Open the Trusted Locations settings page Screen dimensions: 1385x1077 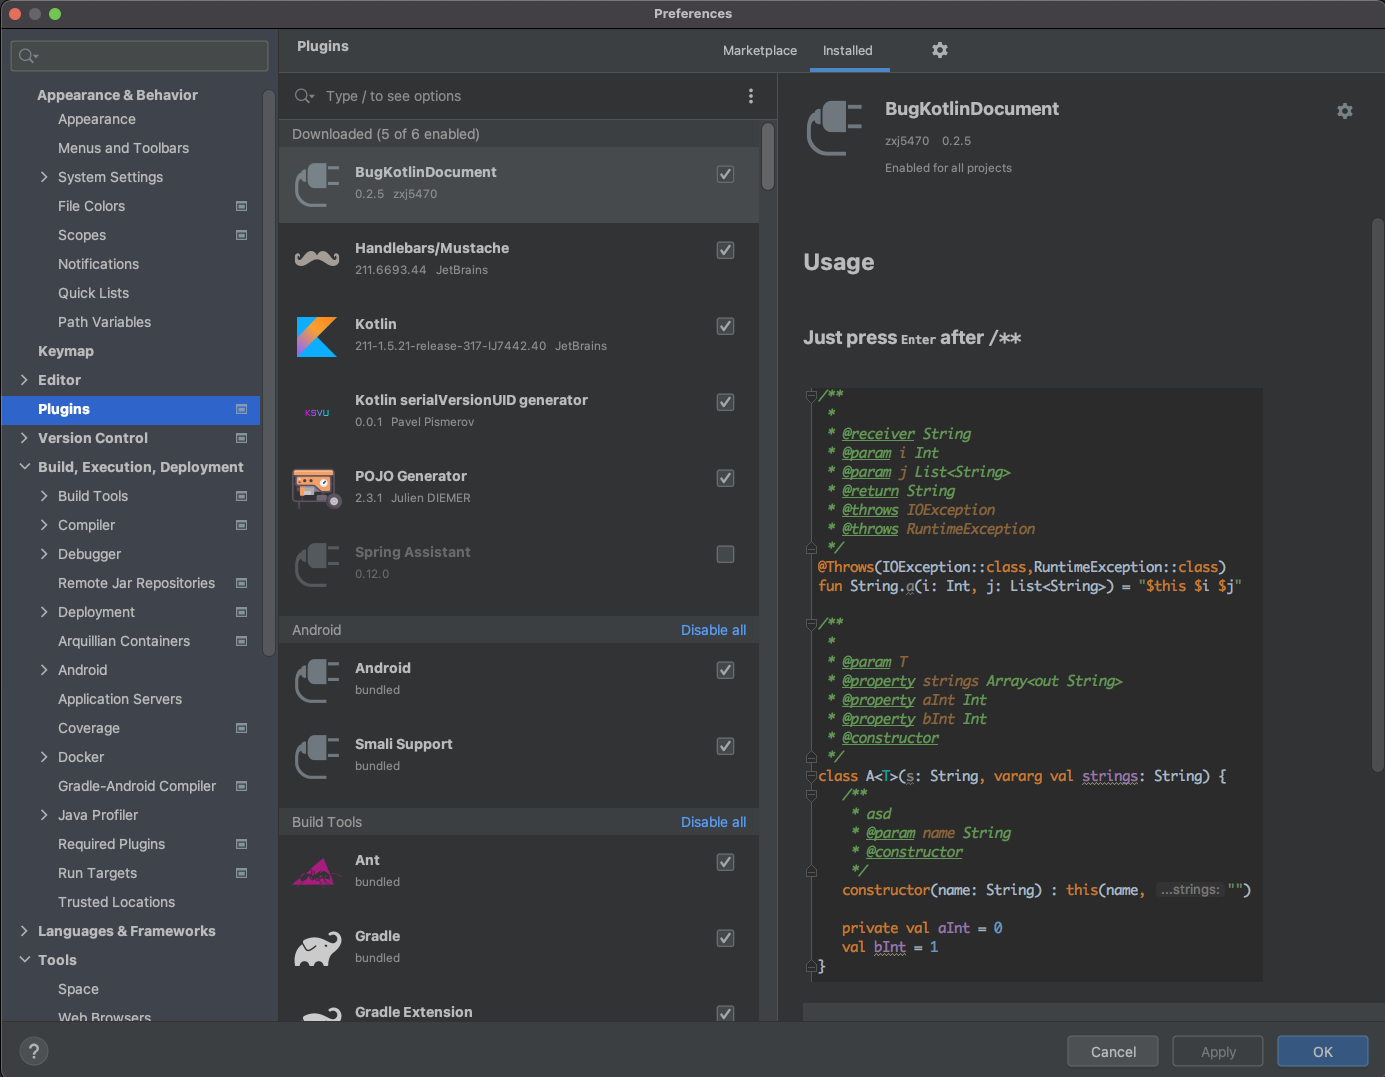pyautogui.click(x=116, y=902)
